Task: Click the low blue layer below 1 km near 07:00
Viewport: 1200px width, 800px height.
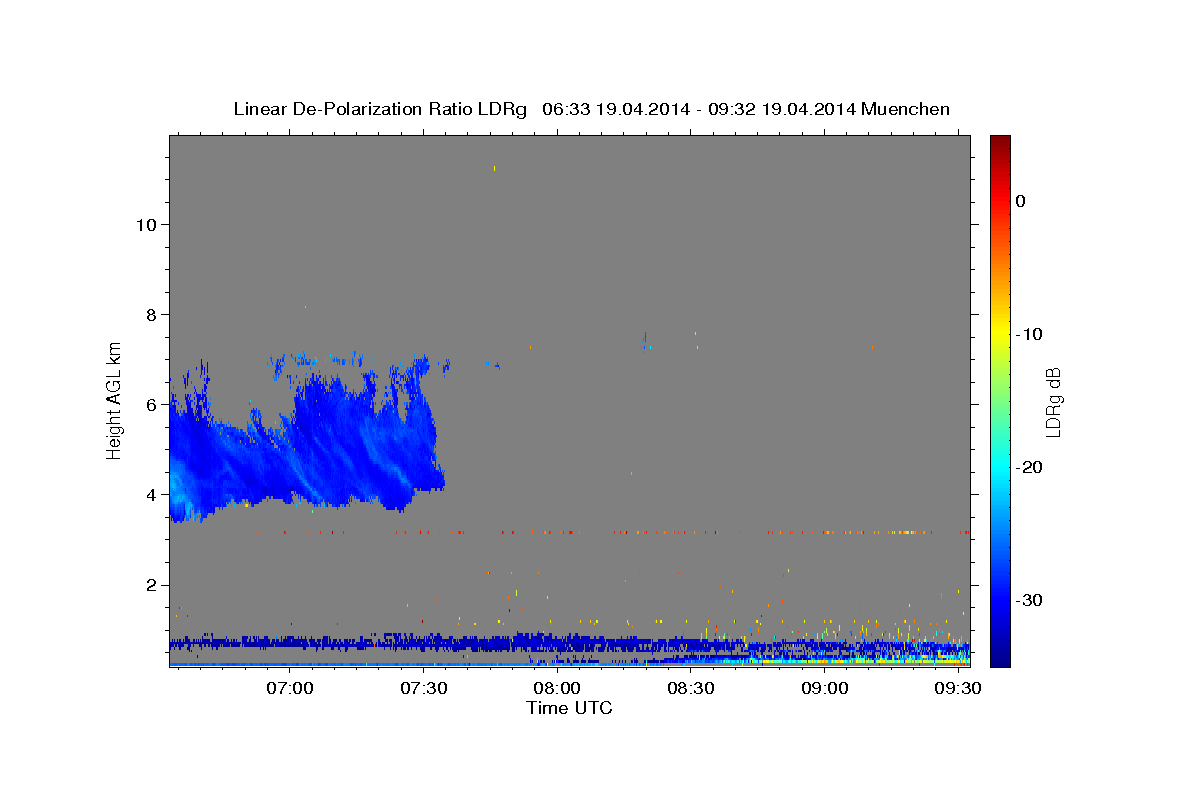Action: pyautogui.click(x=291, y=642)
